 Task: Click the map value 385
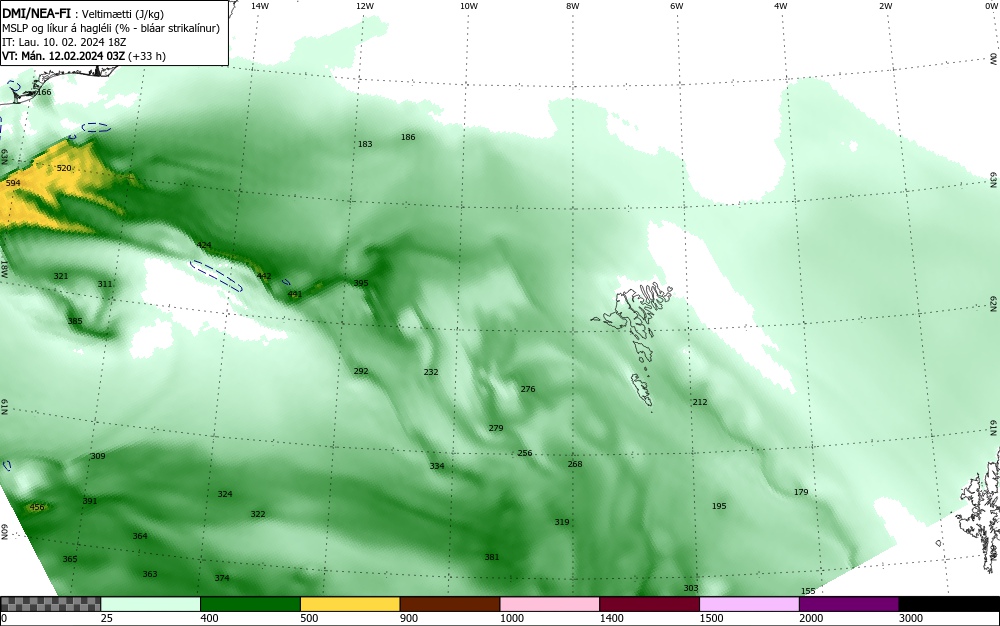click(75, 321)
